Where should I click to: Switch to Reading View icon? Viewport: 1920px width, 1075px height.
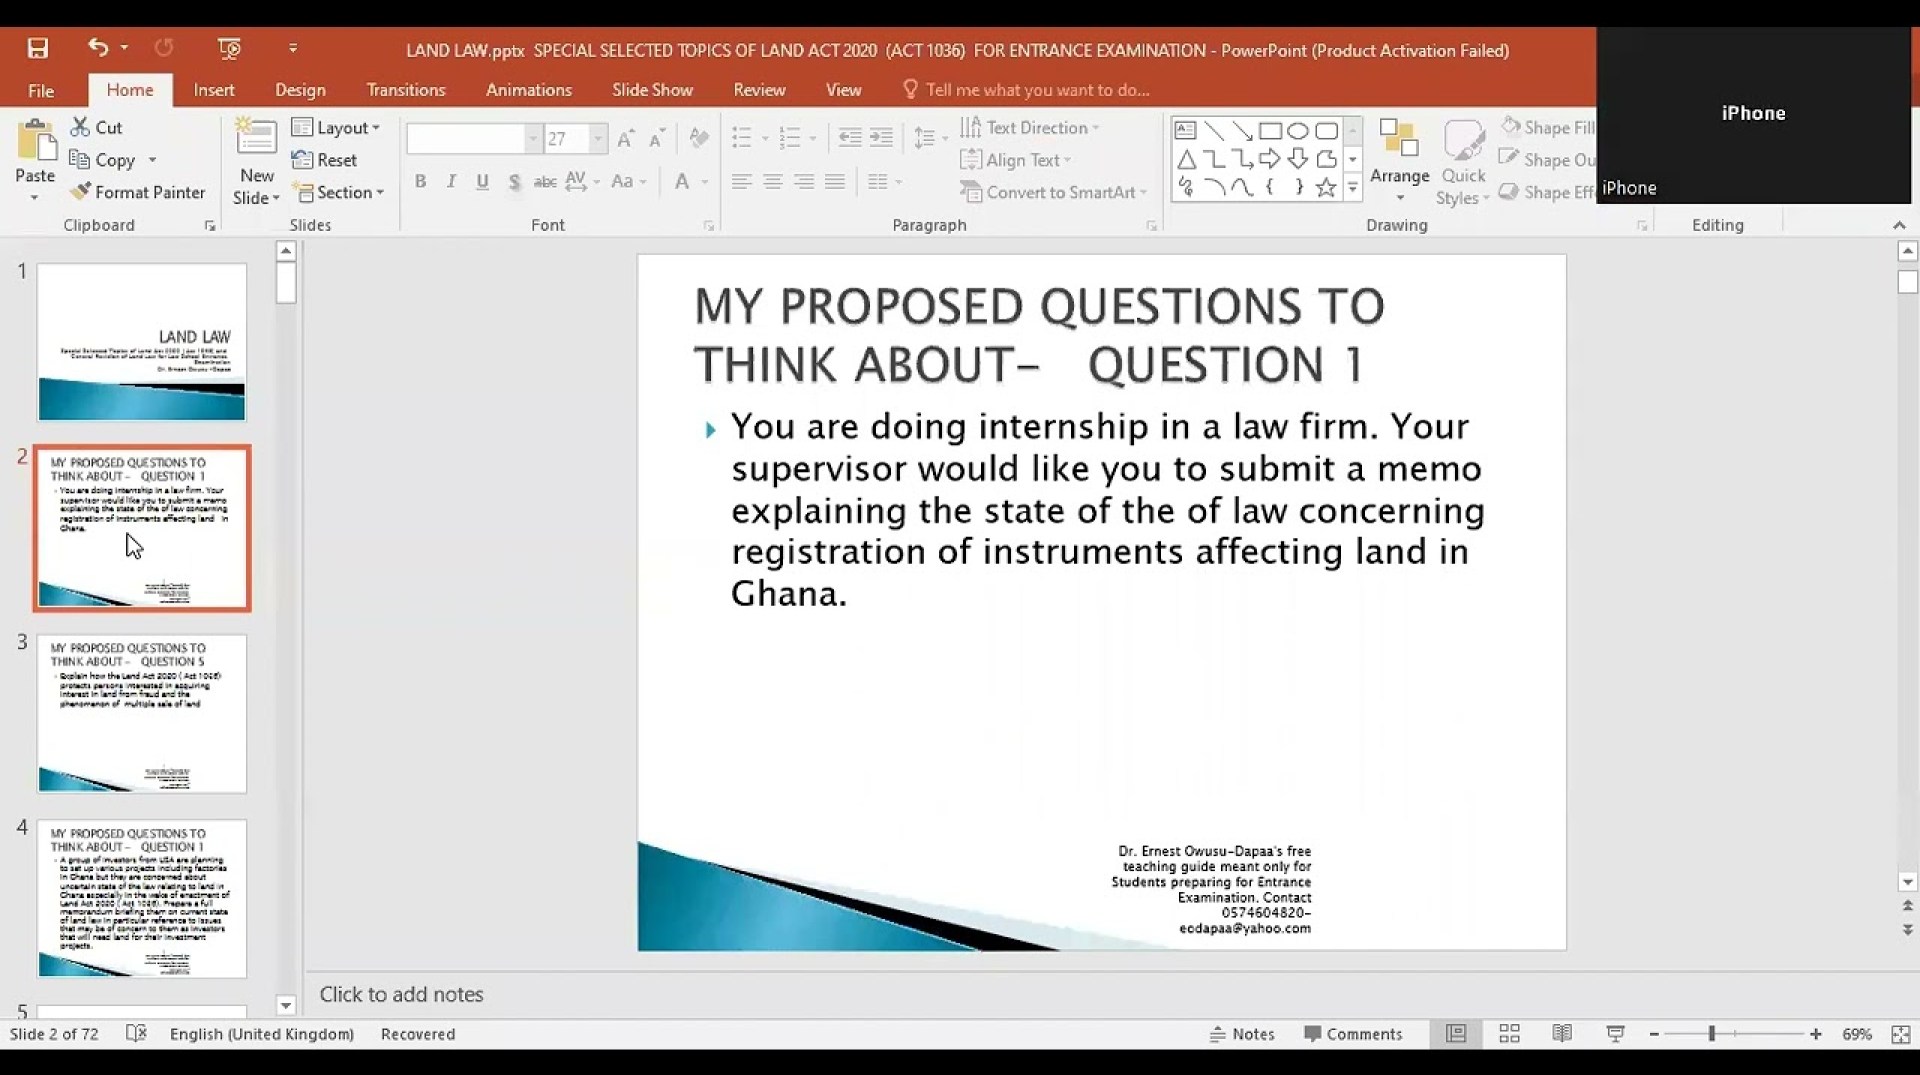click(x=1562, y=1034)
